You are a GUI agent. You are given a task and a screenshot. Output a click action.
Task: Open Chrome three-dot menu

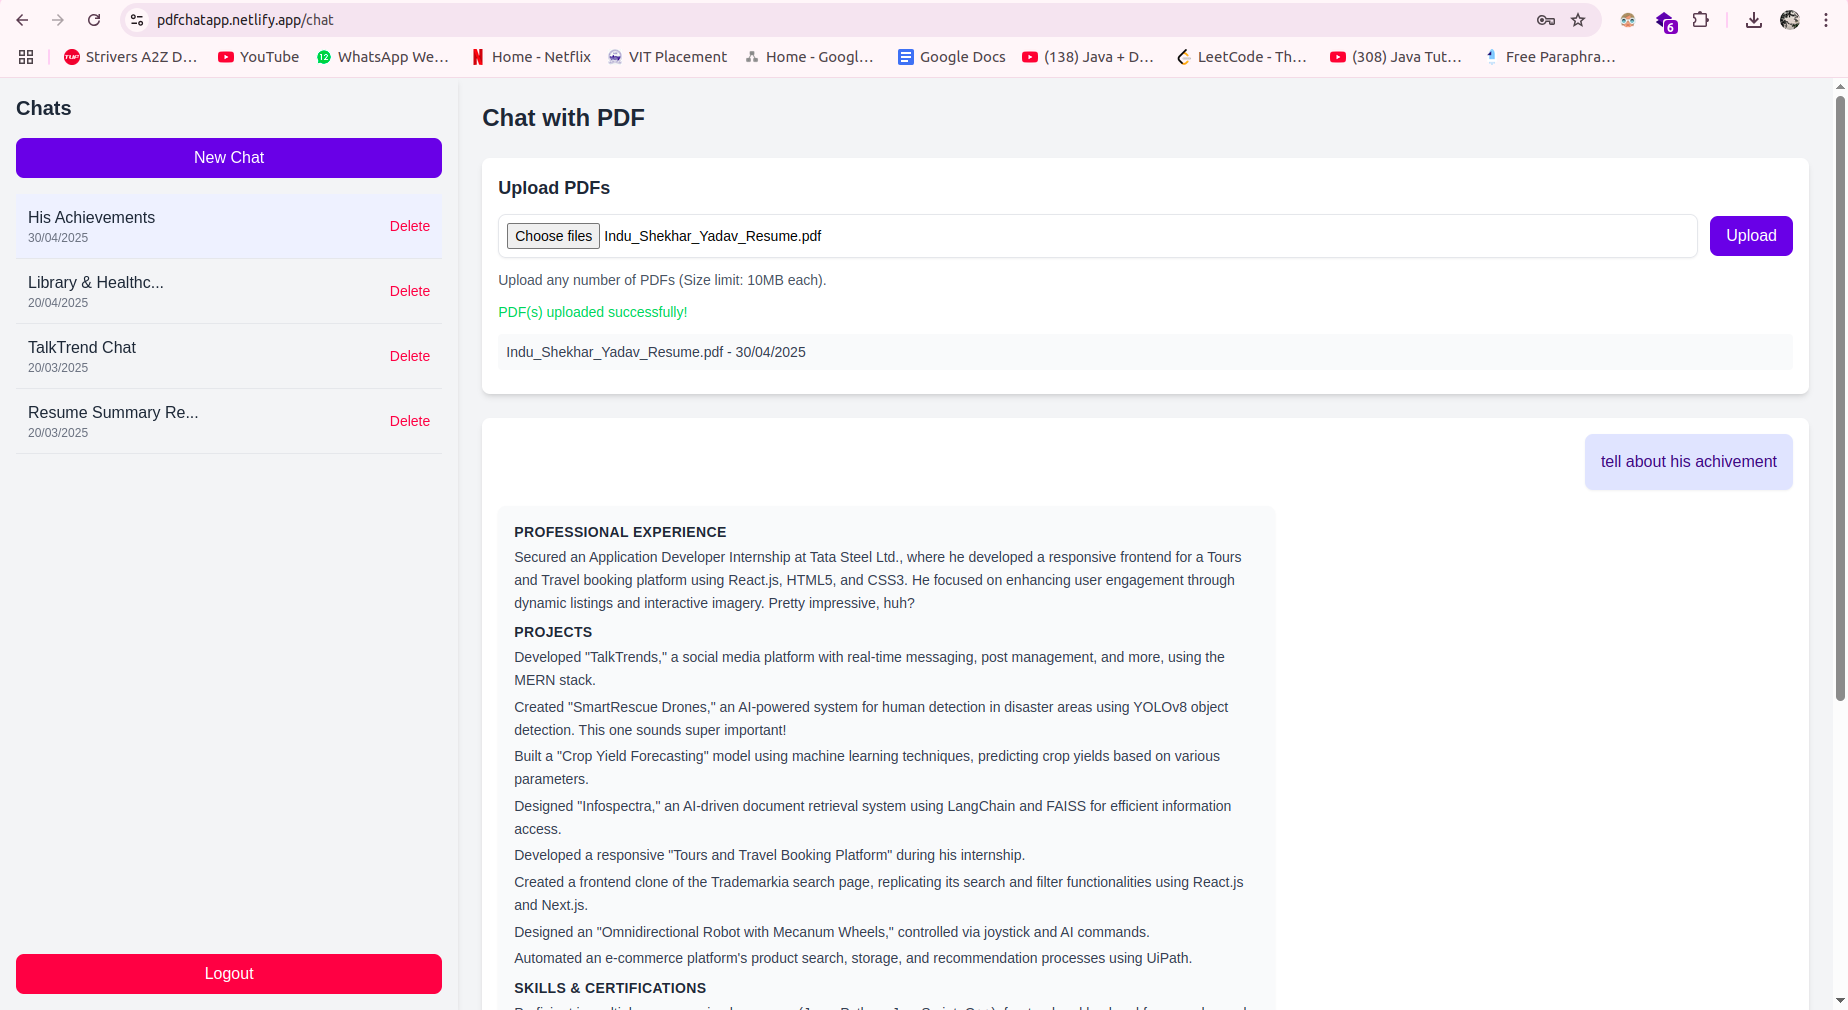click(1826, 20)
